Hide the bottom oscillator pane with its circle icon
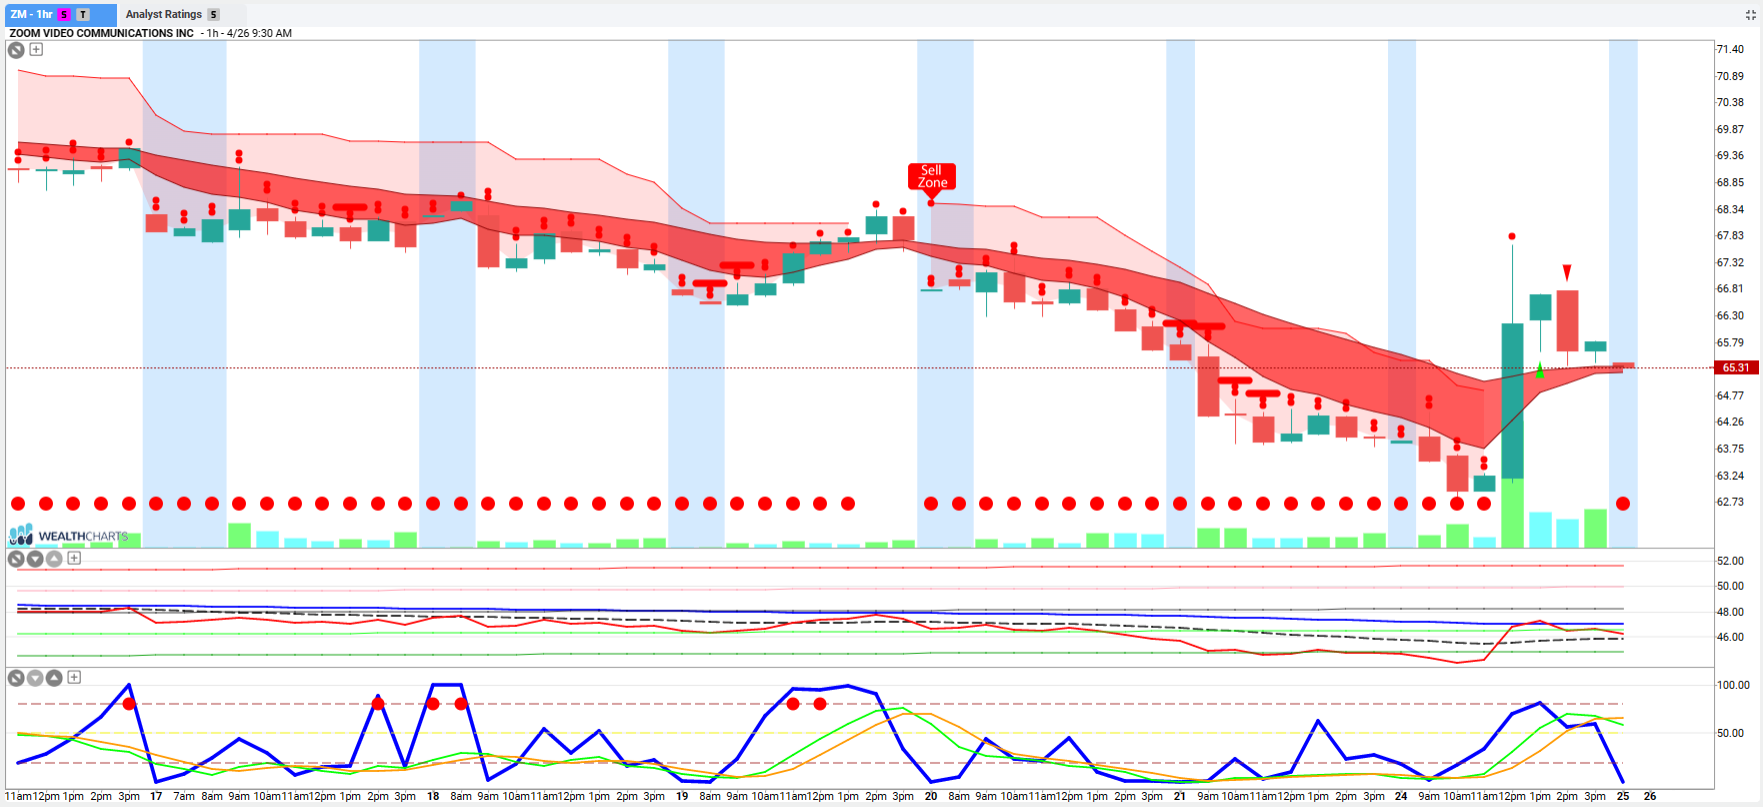The image size is (1763, 807). point(16,678)
